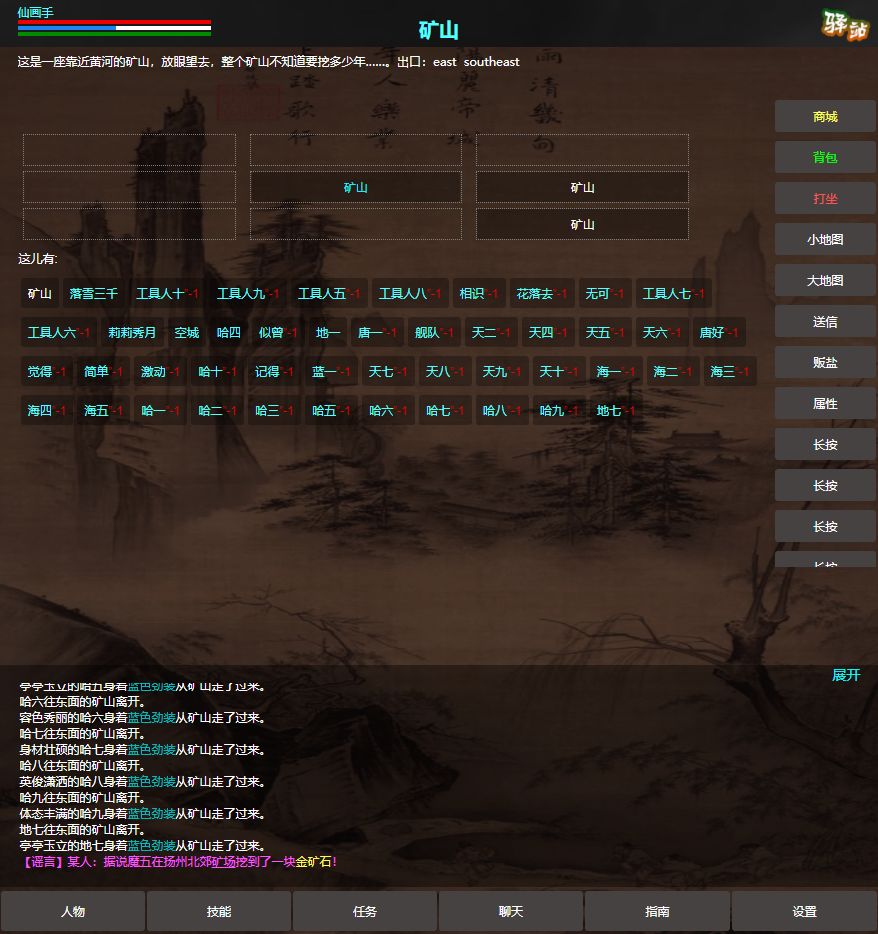The image size is (878, 934).
Task: Select player 唐一
Action: pyautogui.click(x=376, y=332)
